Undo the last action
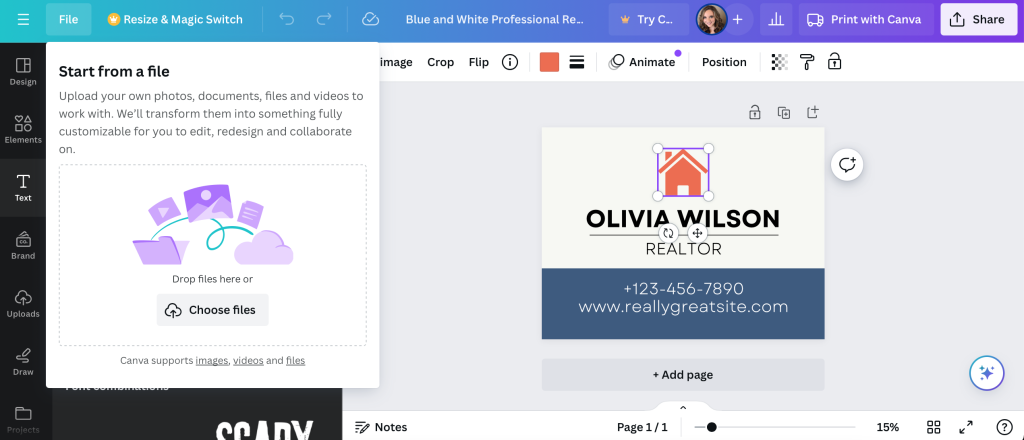This screenshot has height=440, width=1024. pyautogui.click(x=286, y=20)
